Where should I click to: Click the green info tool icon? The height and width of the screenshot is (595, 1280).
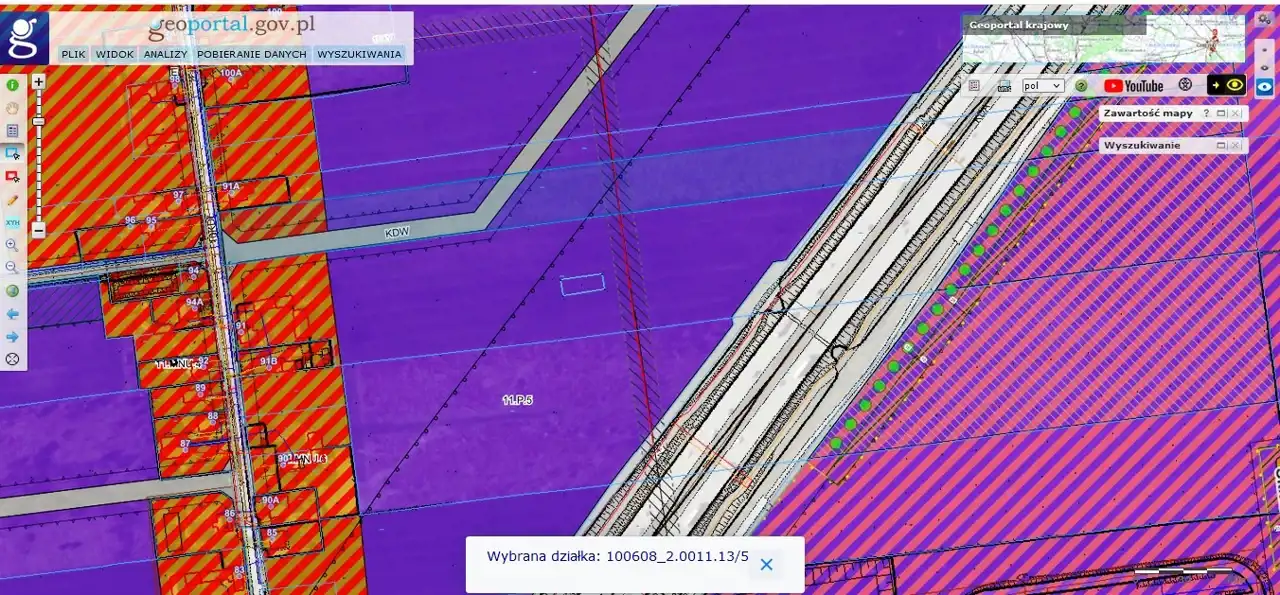[x=13, y=86]
